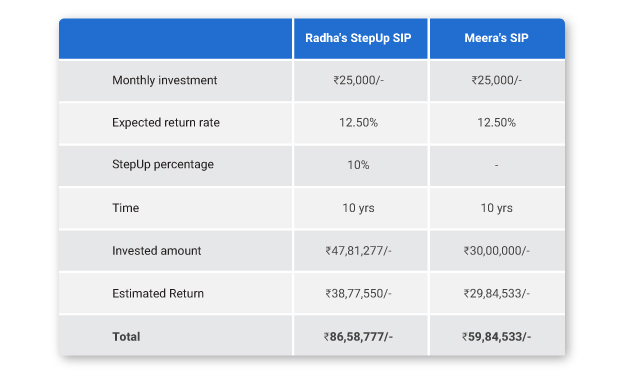This screenshot has width=629, height=379.
Task: Select the StepUp percentage row label
Action: (x=163, y=164)
